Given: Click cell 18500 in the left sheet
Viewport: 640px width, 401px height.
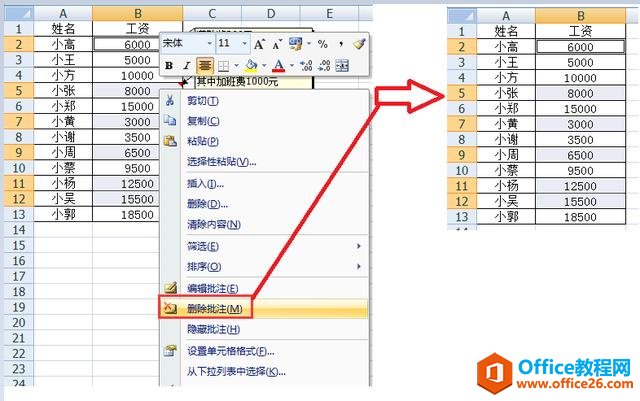Looking at the screenshot, I should coord(126,214).
